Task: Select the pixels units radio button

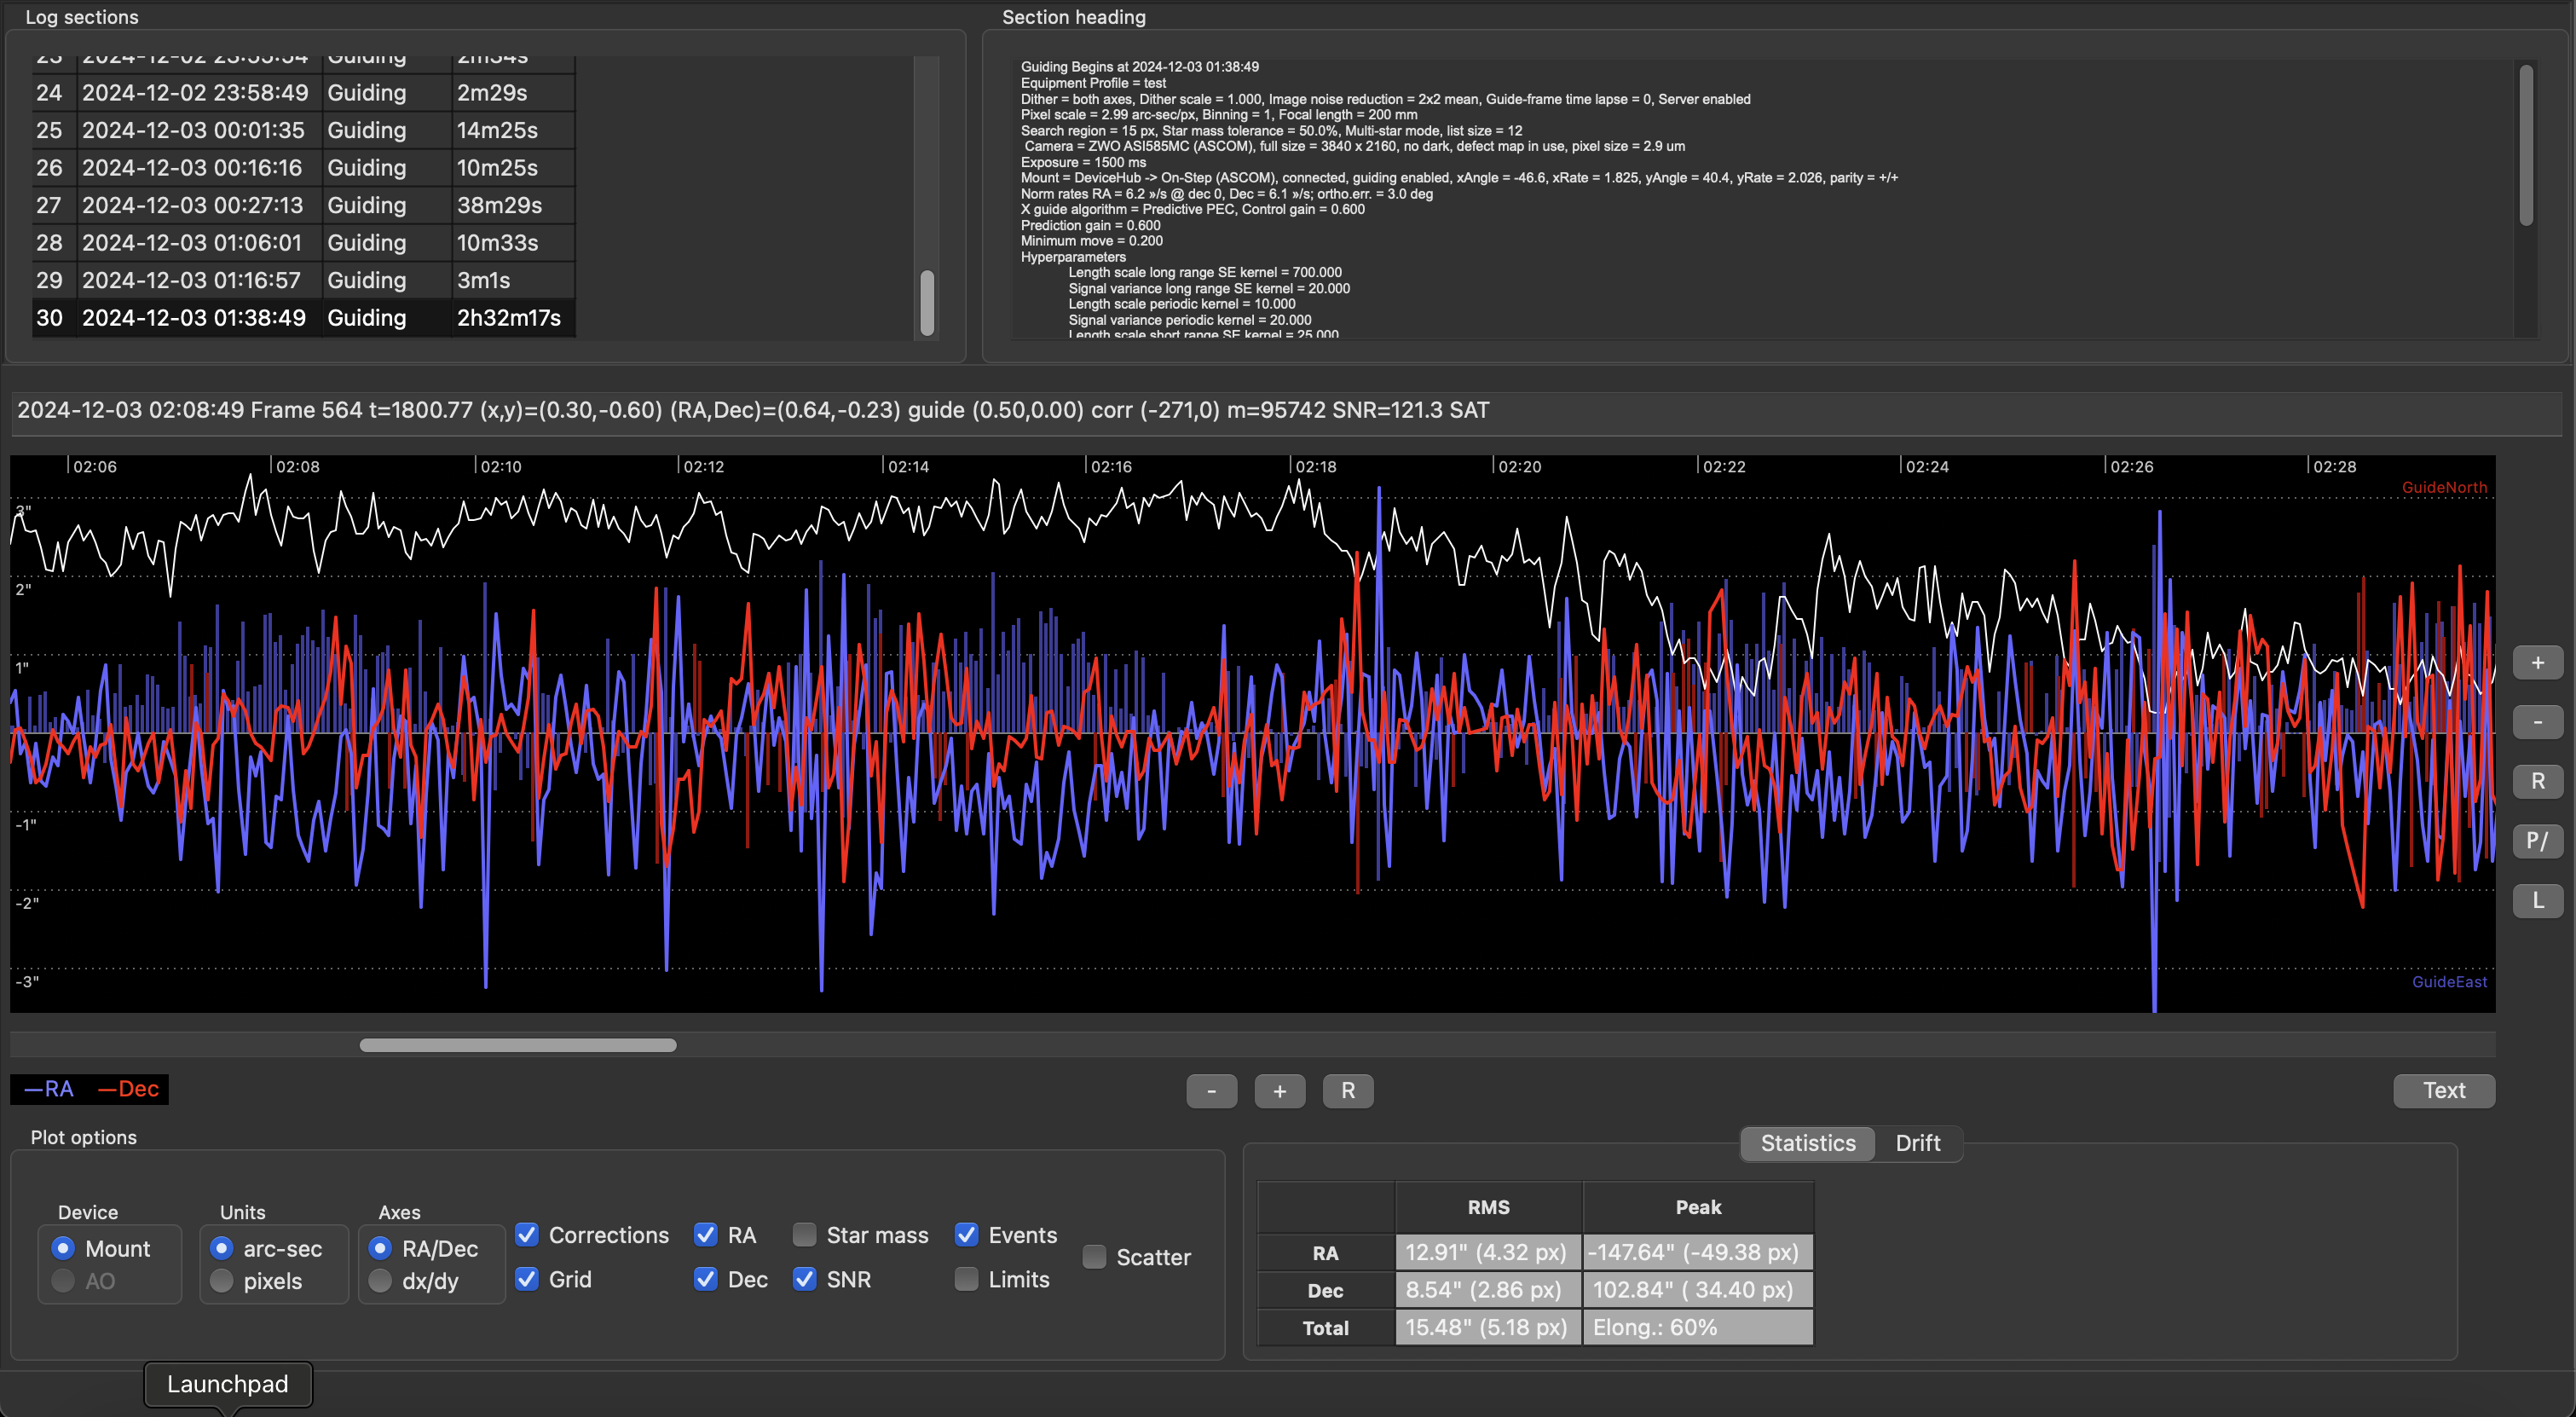Action: [222, 1281]
